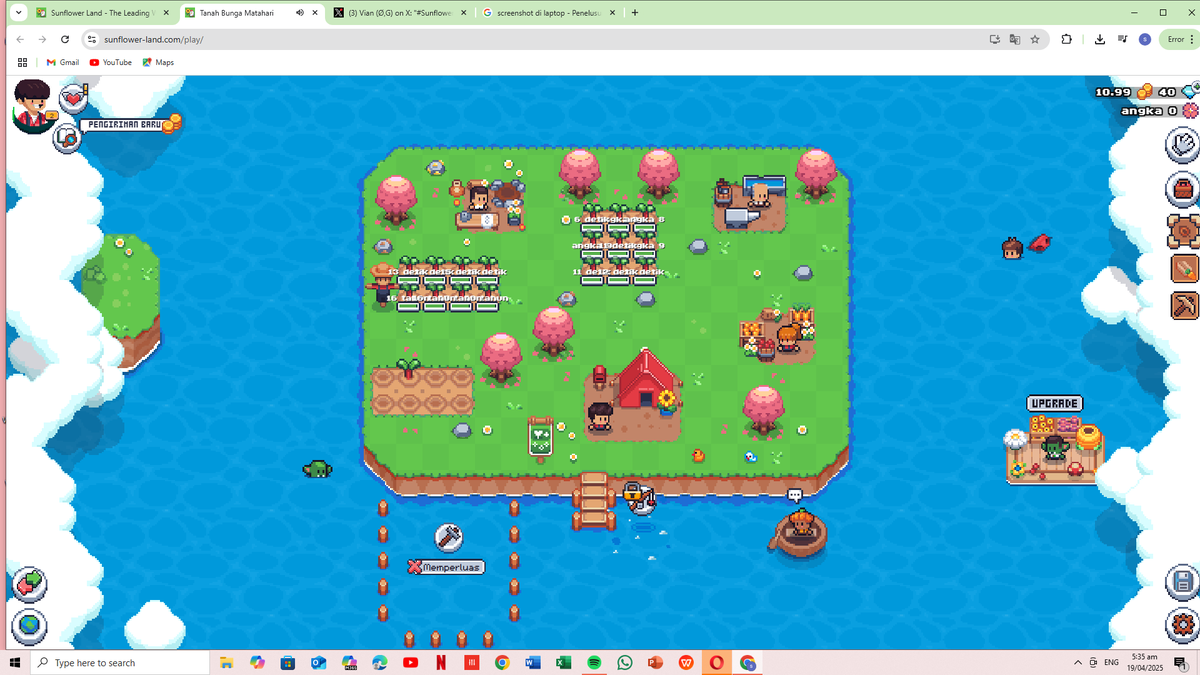The width and height of the screenshot is (1200, 675).
Task: Mute the Tanah Bunga Matahari tab audio
Action: coord(300,13)
